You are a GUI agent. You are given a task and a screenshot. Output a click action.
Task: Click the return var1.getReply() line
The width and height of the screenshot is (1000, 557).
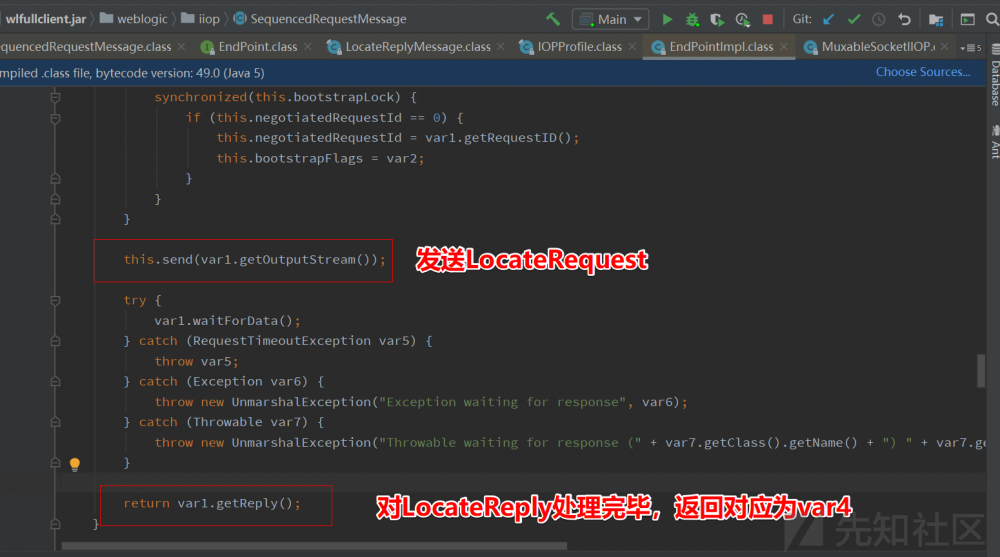pos(212,503)
